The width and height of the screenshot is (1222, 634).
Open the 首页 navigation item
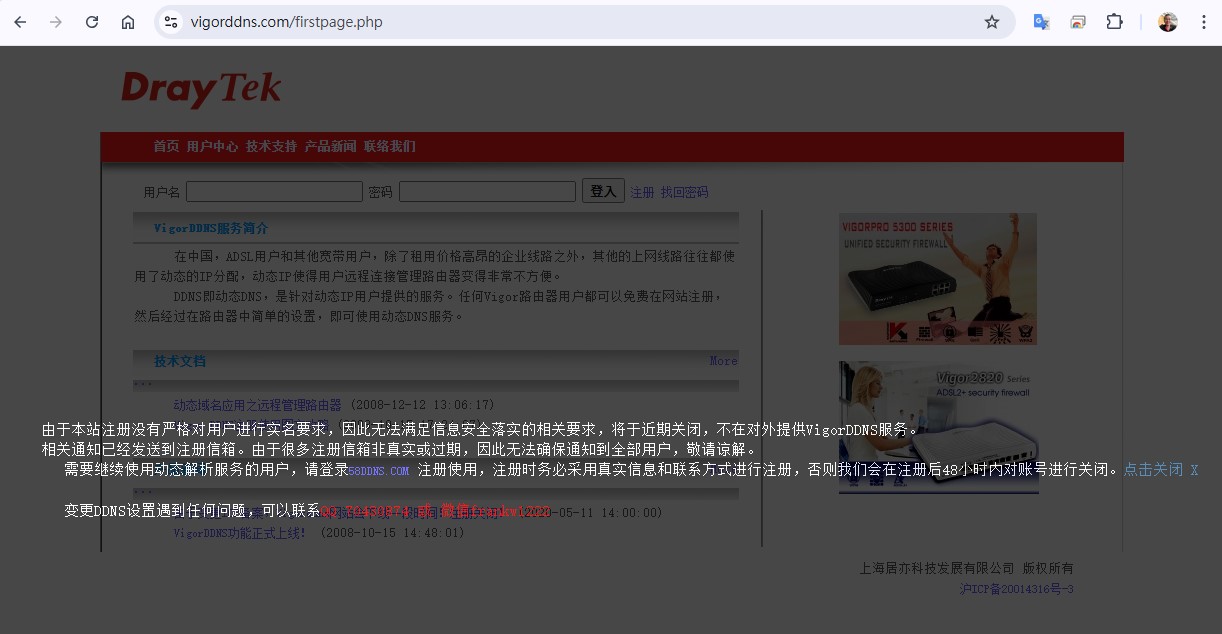pos(166,146)
